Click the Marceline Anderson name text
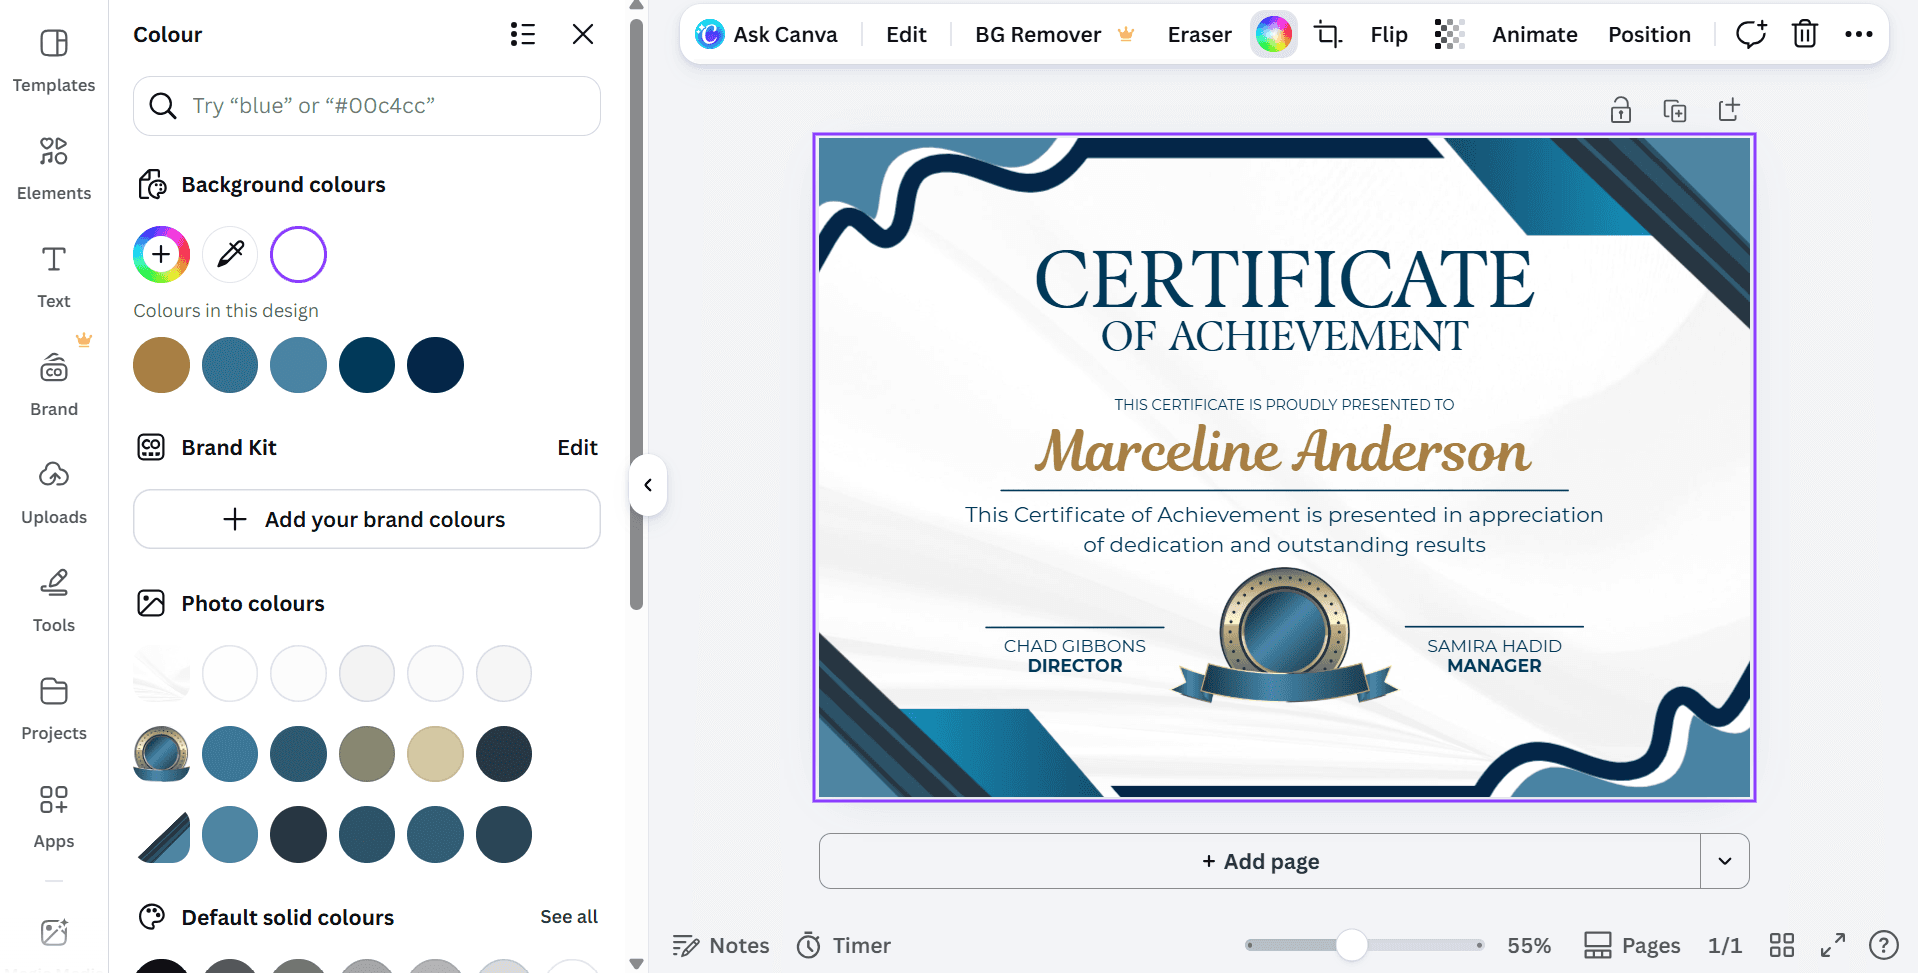 coord(1283,451)
